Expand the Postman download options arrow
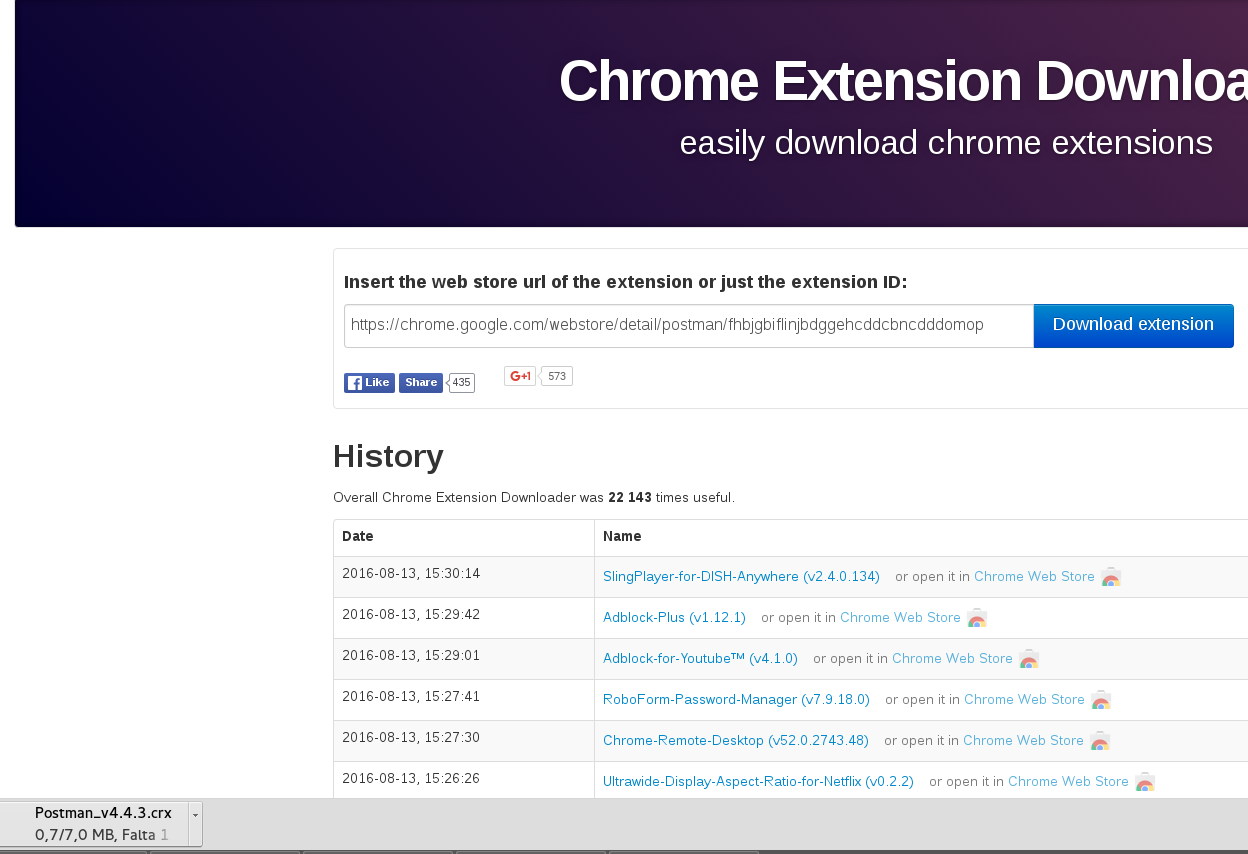The width and height of the screenshot is (1248, 854). (x=195, y=824)
